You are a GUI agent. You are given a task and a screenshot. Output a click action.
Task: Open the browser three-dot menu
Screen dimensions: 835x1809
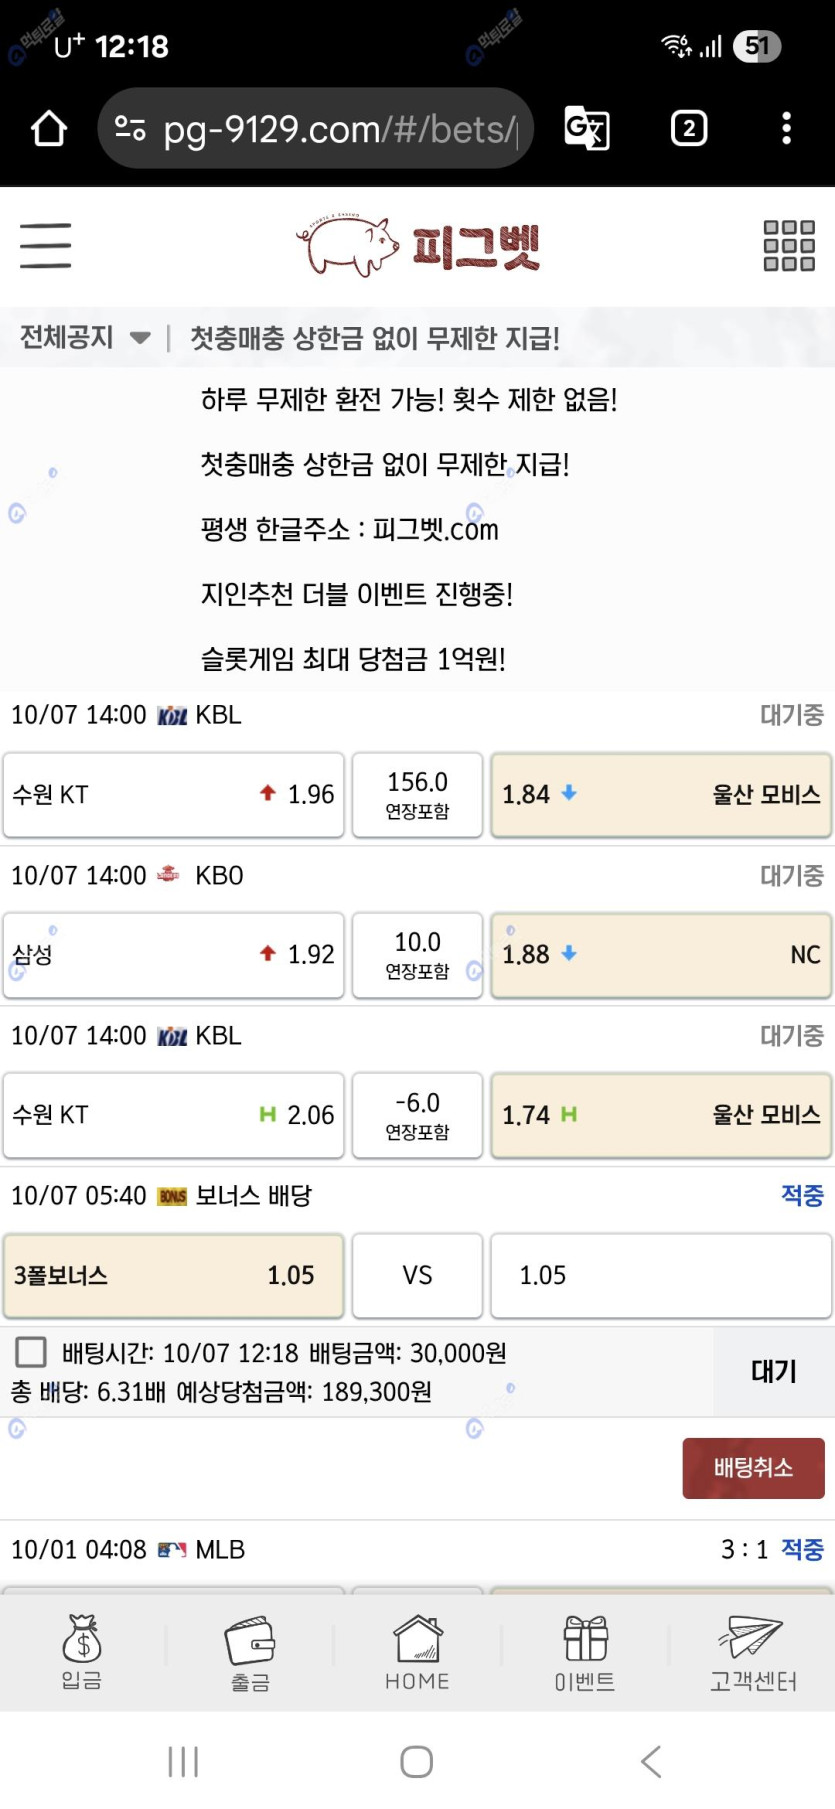pos(787,129)
